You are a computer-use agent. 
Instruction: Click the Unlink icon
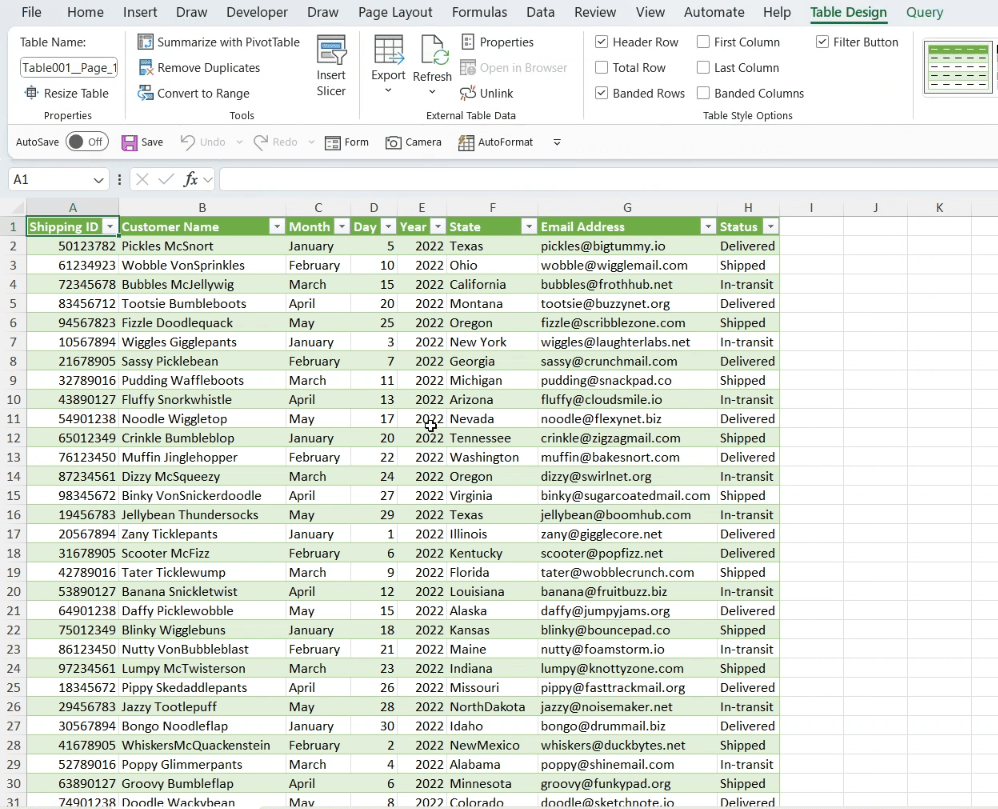coord(467,93)
